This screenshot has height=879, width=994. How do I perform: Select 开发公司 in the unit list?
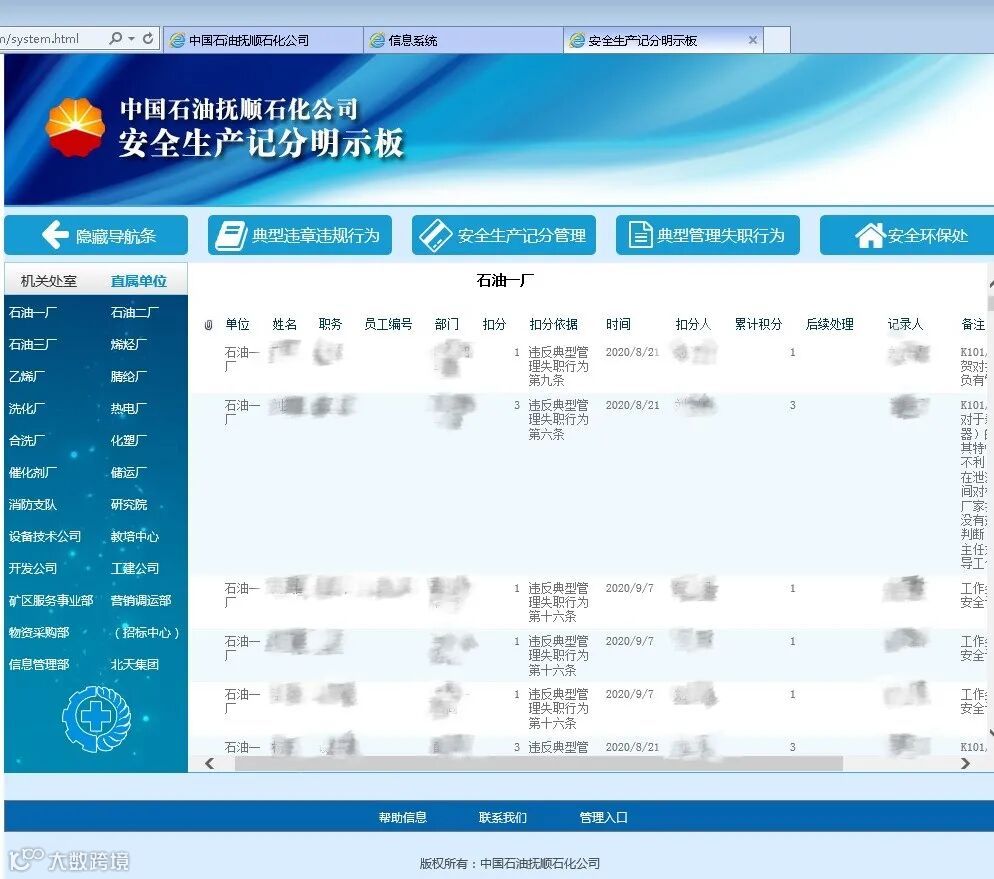33,568
